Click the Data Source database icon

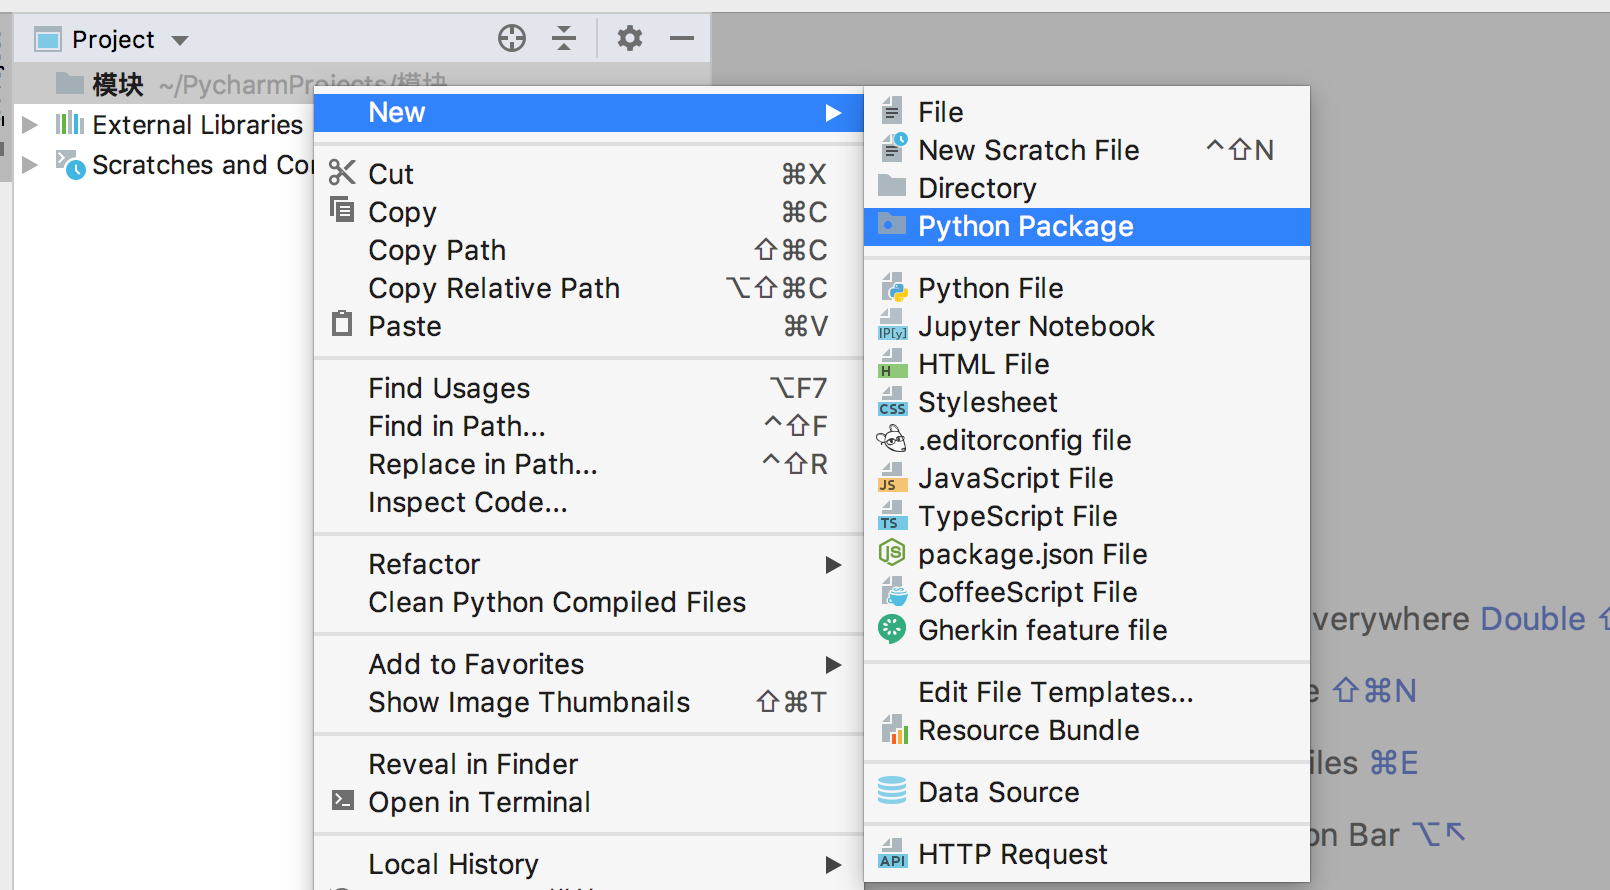[891, 792]
